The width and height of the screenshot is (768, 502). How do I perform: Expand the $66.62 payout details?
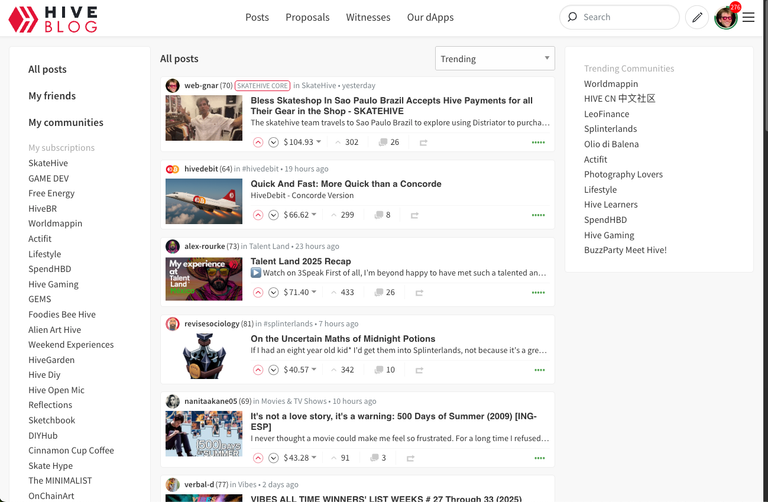300,215
